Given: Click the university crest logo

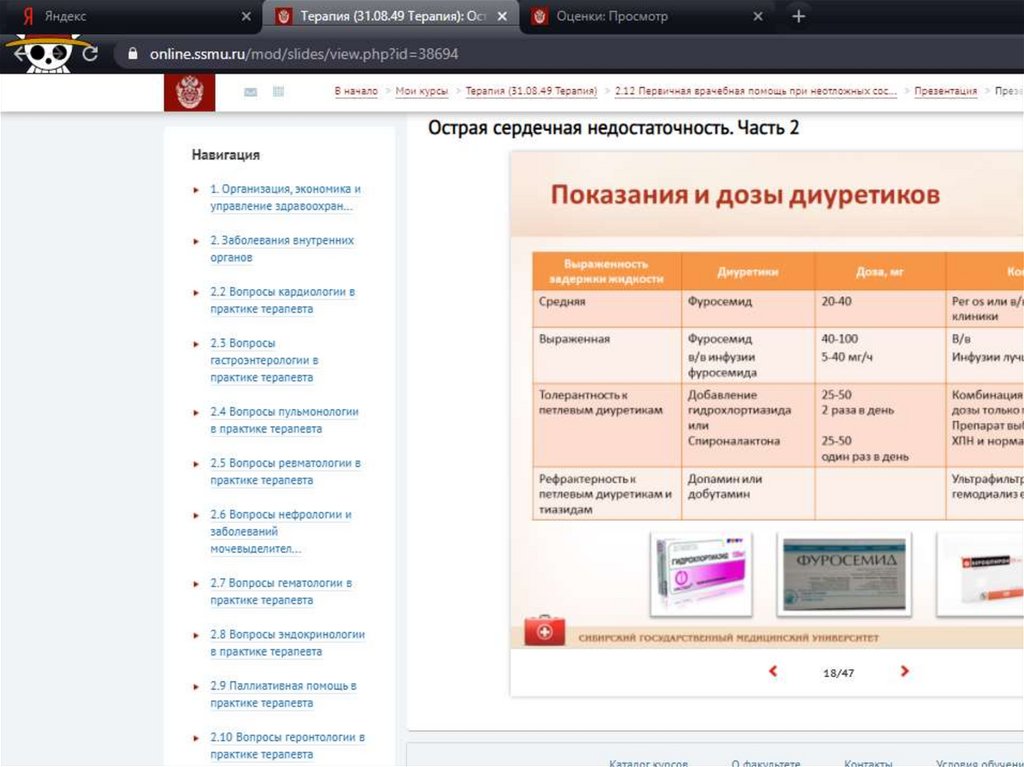Looking at the screenshot, I should [189, 92].
